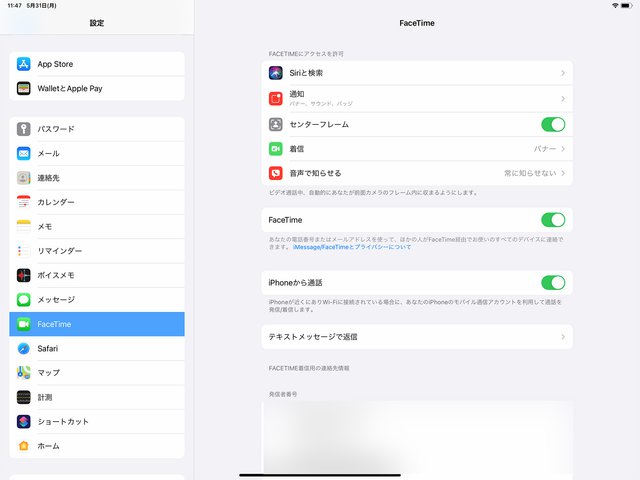The width and height of the screenshot is (640, 480).
Task: Disable the FaceTime switch
Action: (553, 220)
